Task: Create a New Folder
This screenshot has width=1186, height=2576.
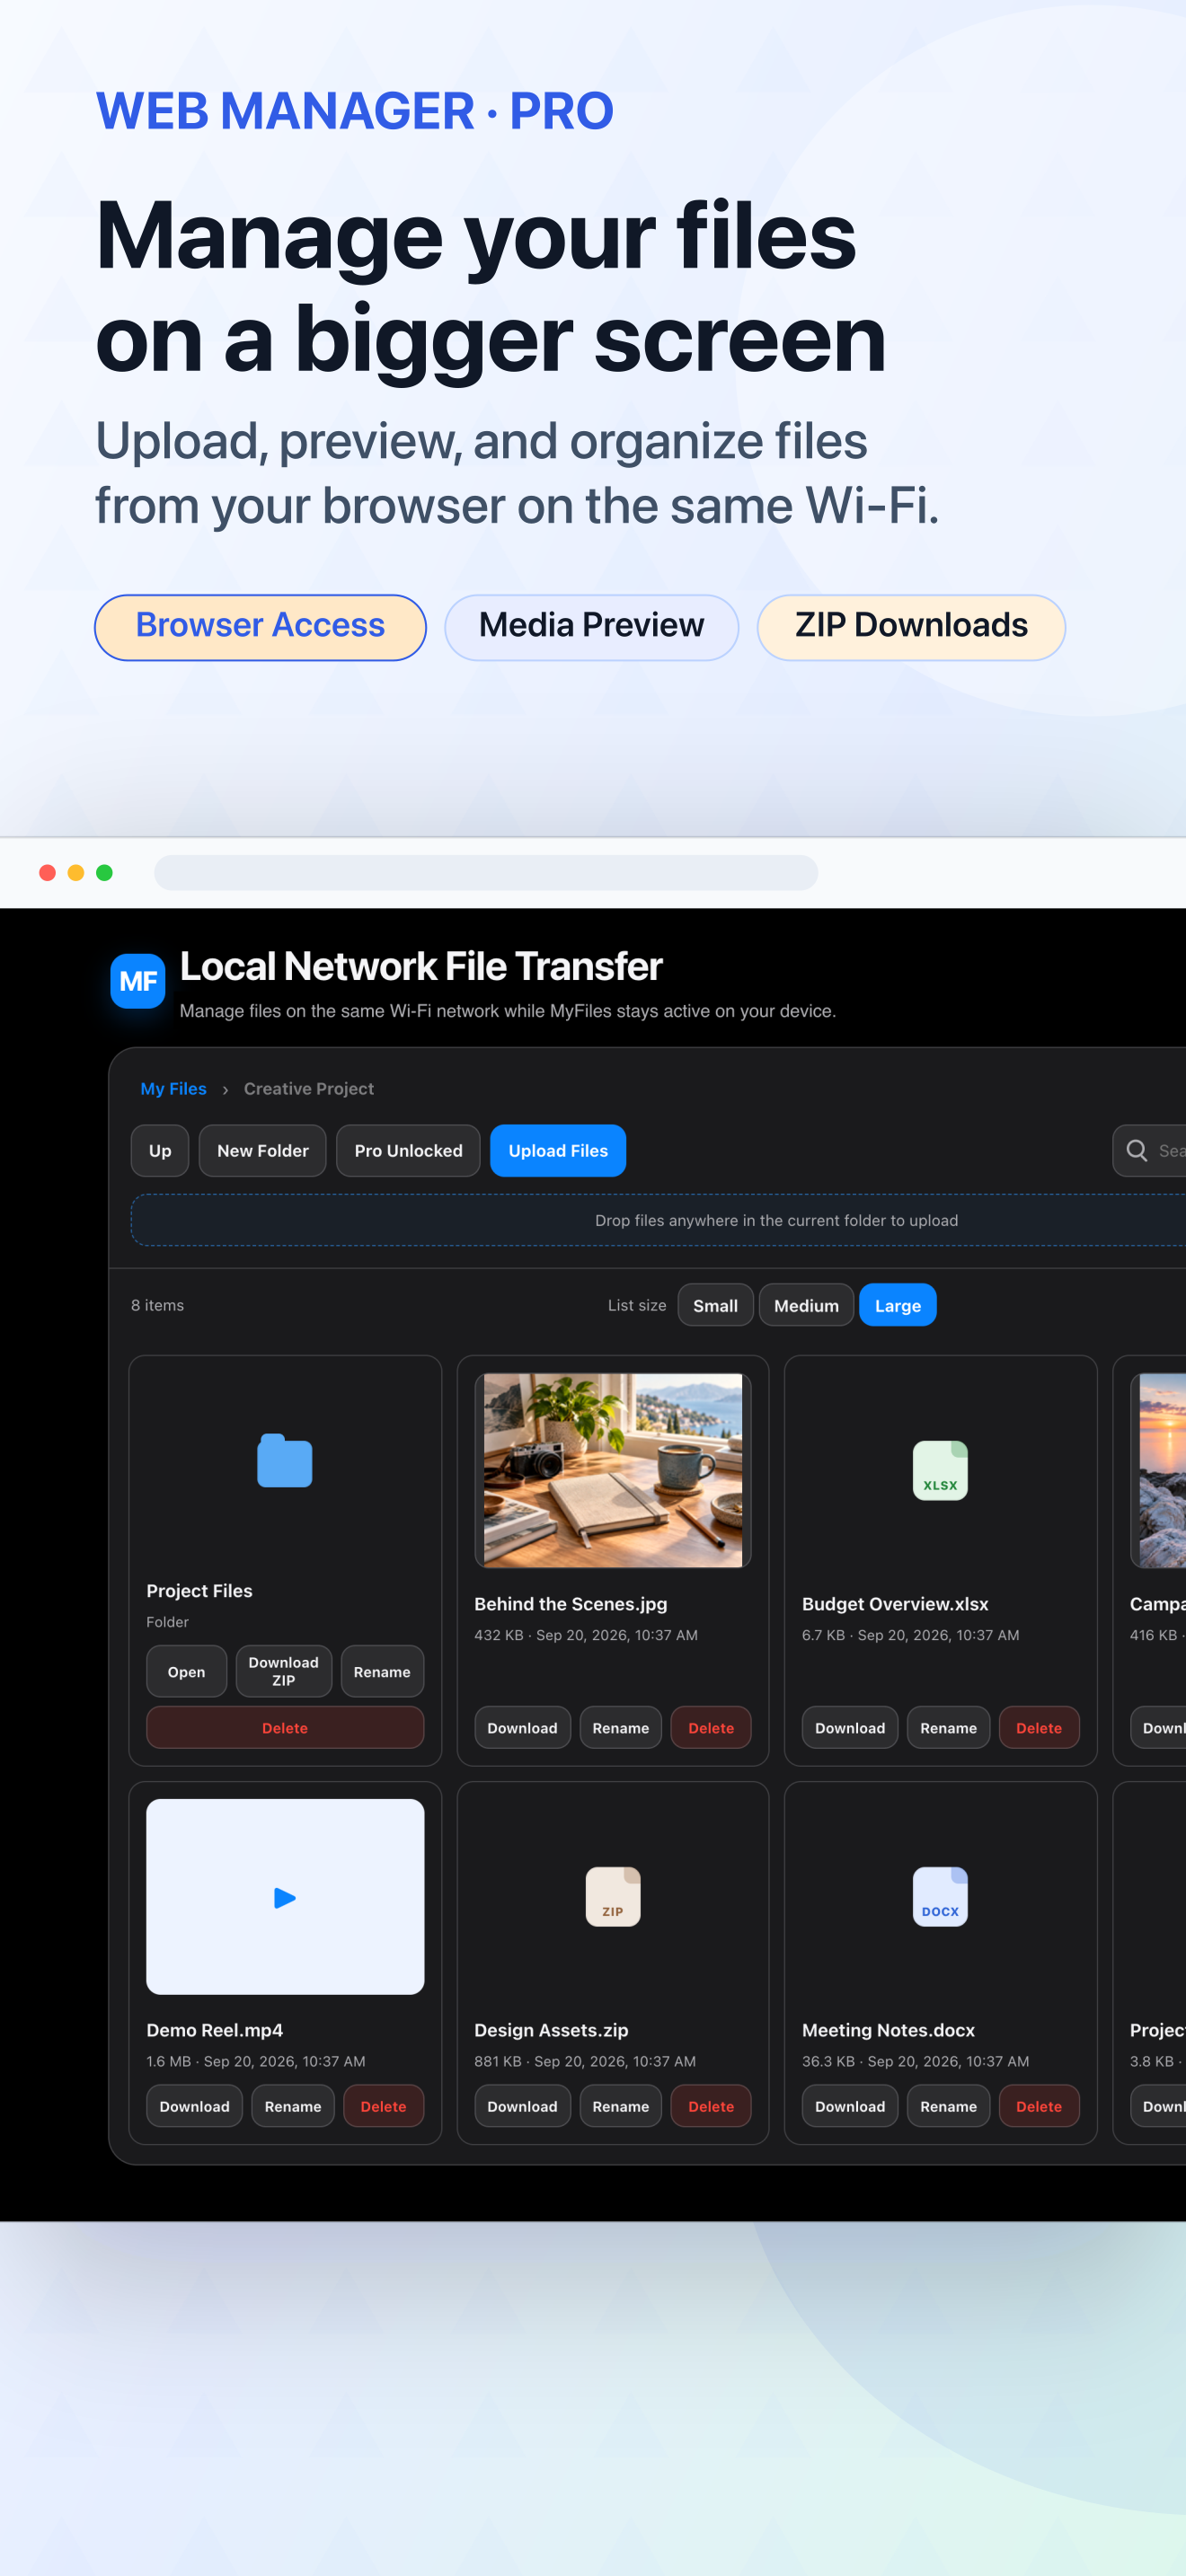Action: click(263, 1150)
